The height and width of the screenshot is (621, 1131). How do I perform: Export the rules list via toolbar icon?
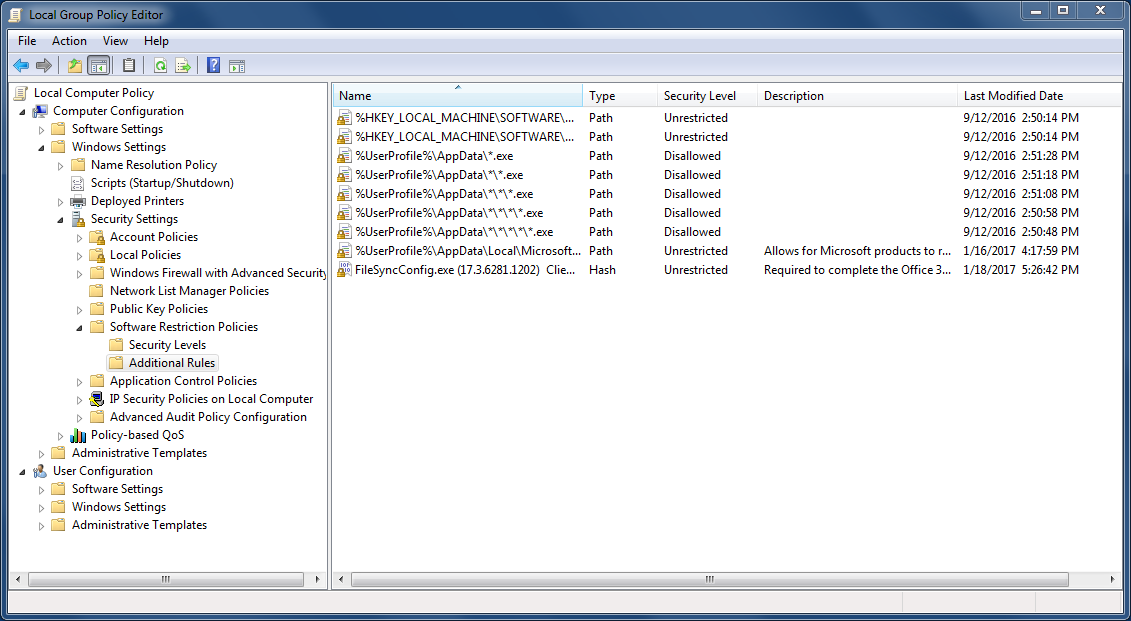coord(183,65)
